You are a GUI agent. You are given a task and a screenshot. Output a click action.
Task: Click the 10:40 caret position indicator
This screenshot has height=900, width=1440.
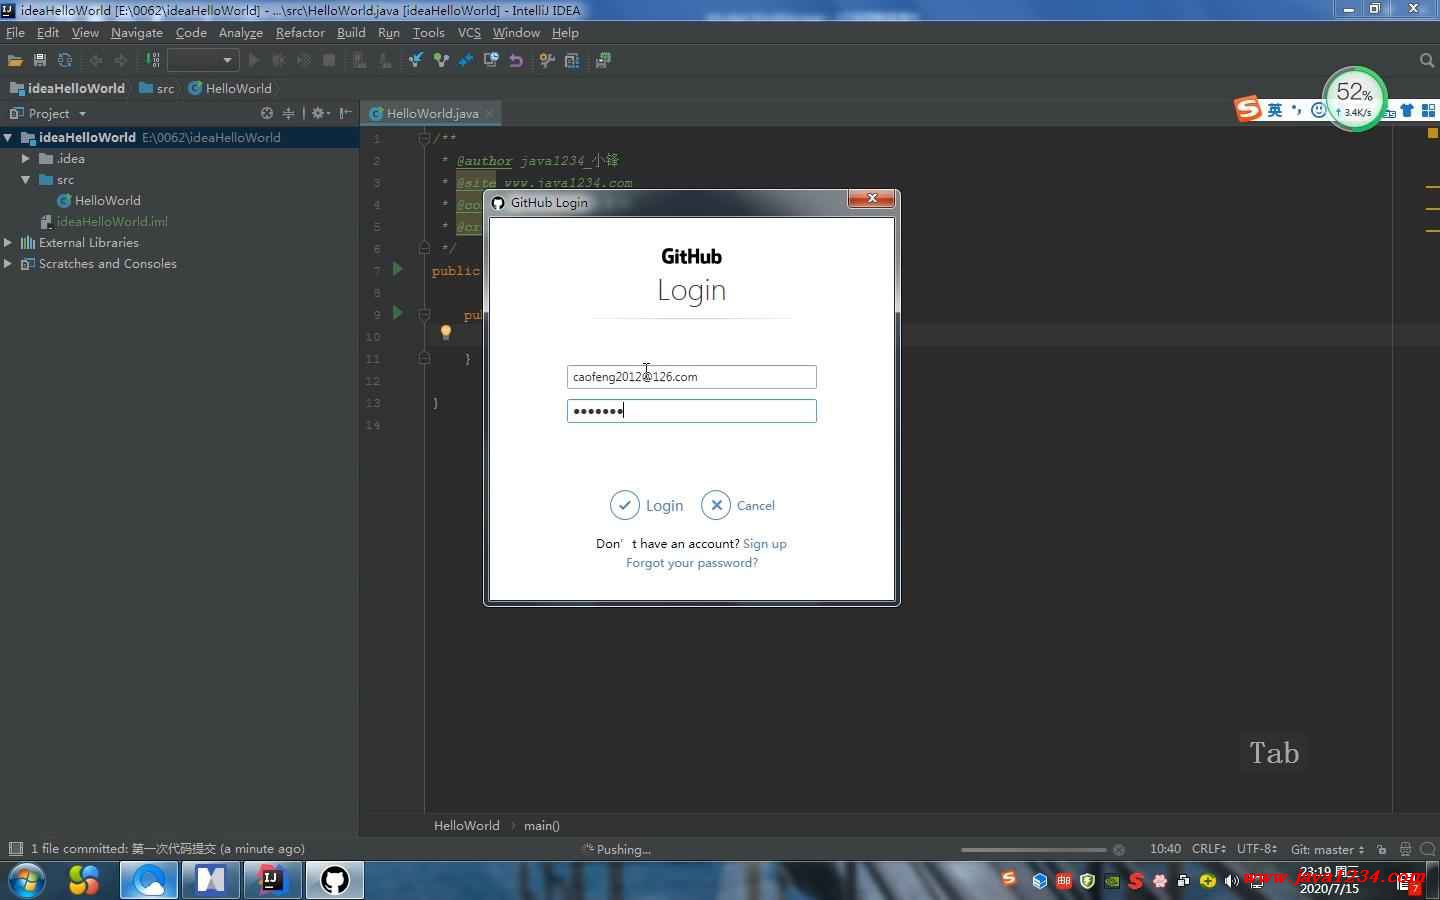[x=1165, y=849]
